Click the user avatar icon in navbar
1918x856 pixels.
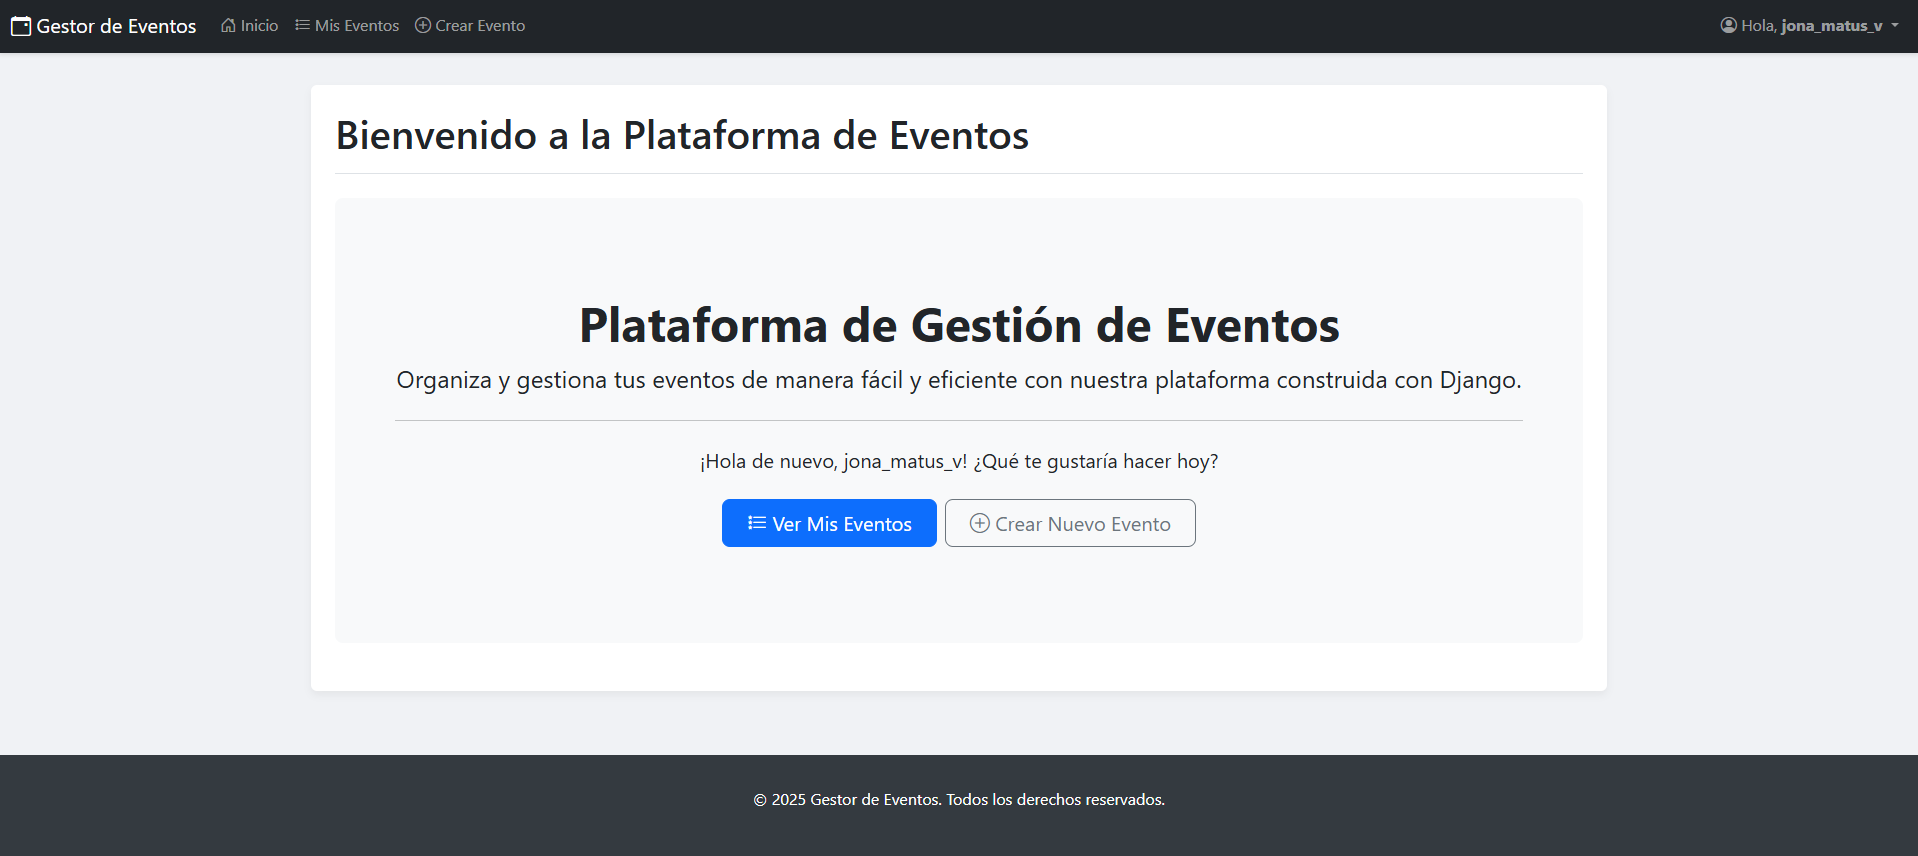tap(1728, 25)
